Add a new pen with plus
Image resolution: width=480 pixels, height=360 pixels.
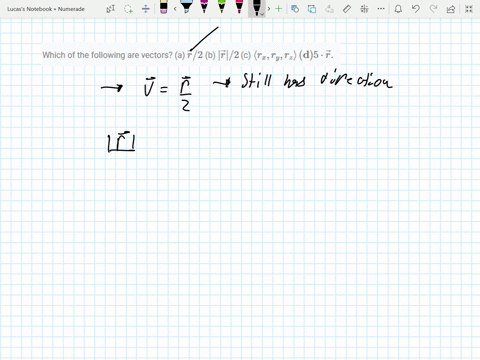click(279, 9)
